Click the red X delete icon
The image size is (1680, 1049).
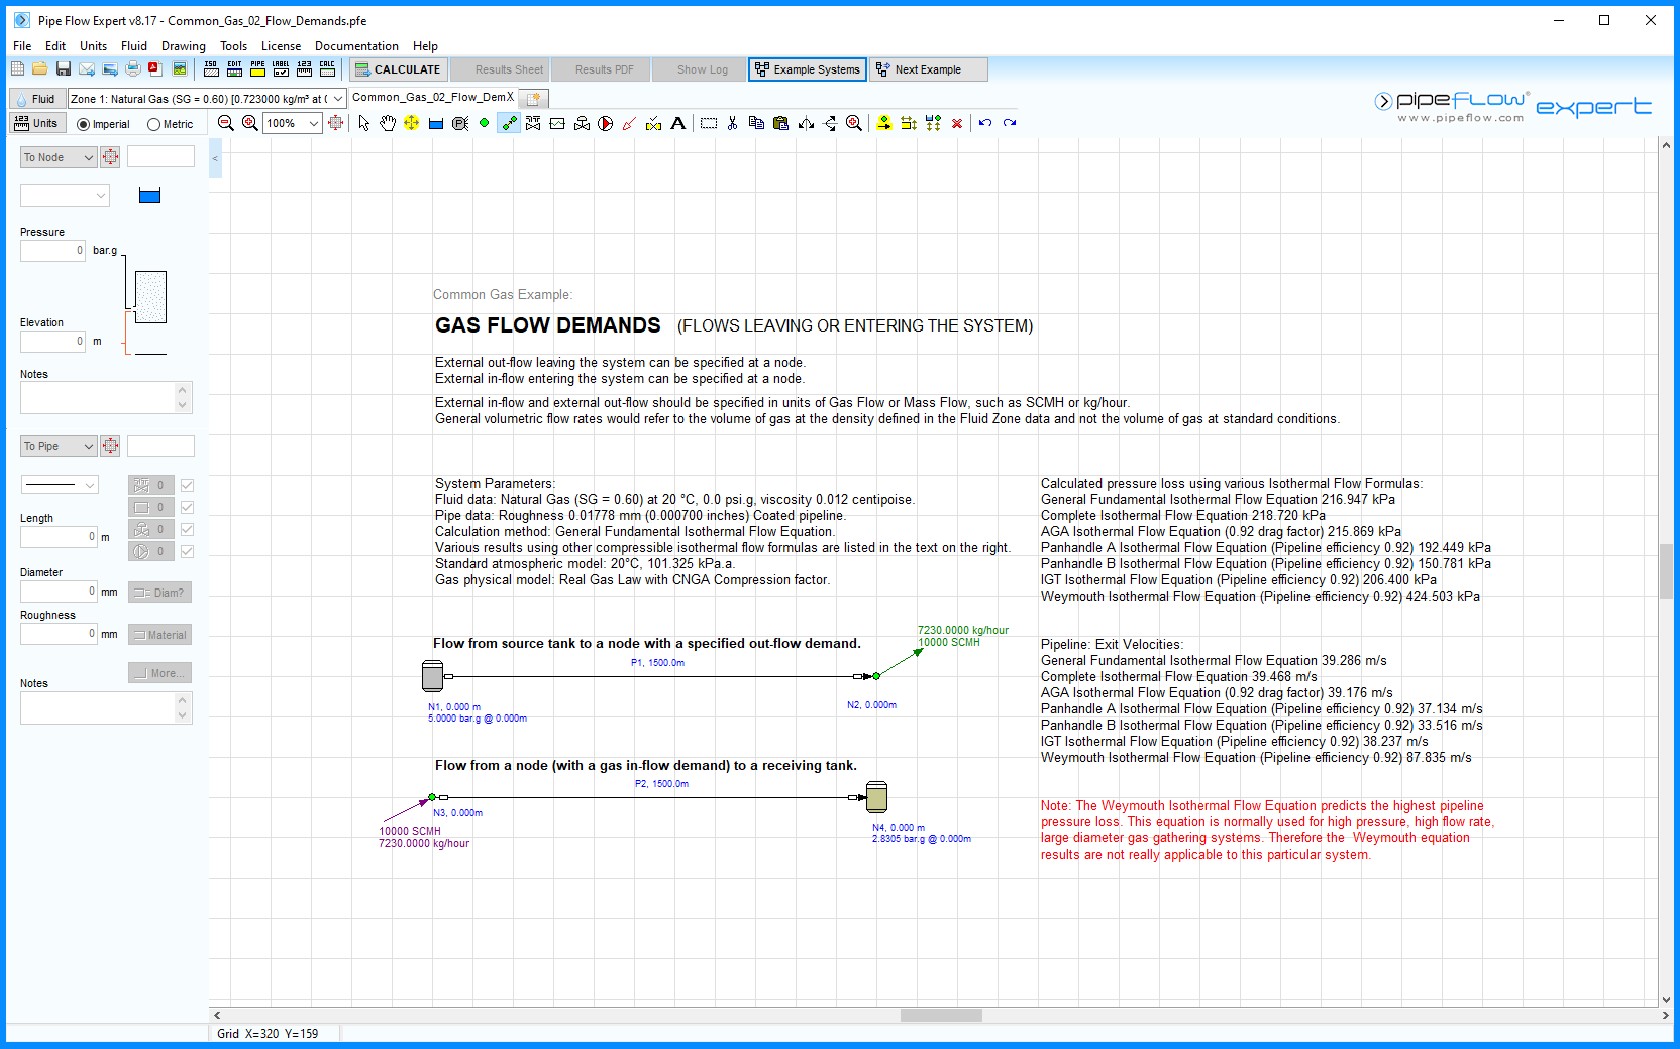pyautogui.click(x=957, y=123)
